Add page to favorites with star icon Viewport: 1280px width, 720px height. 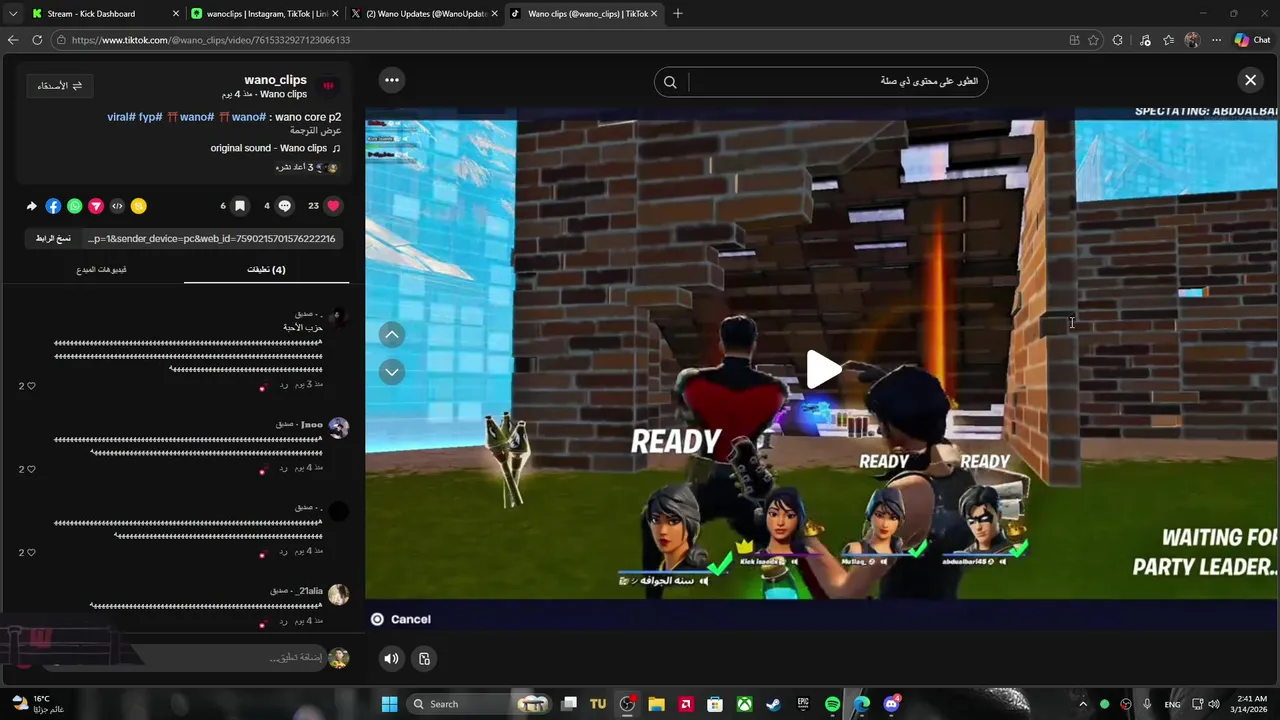(x=1094, y=40)
